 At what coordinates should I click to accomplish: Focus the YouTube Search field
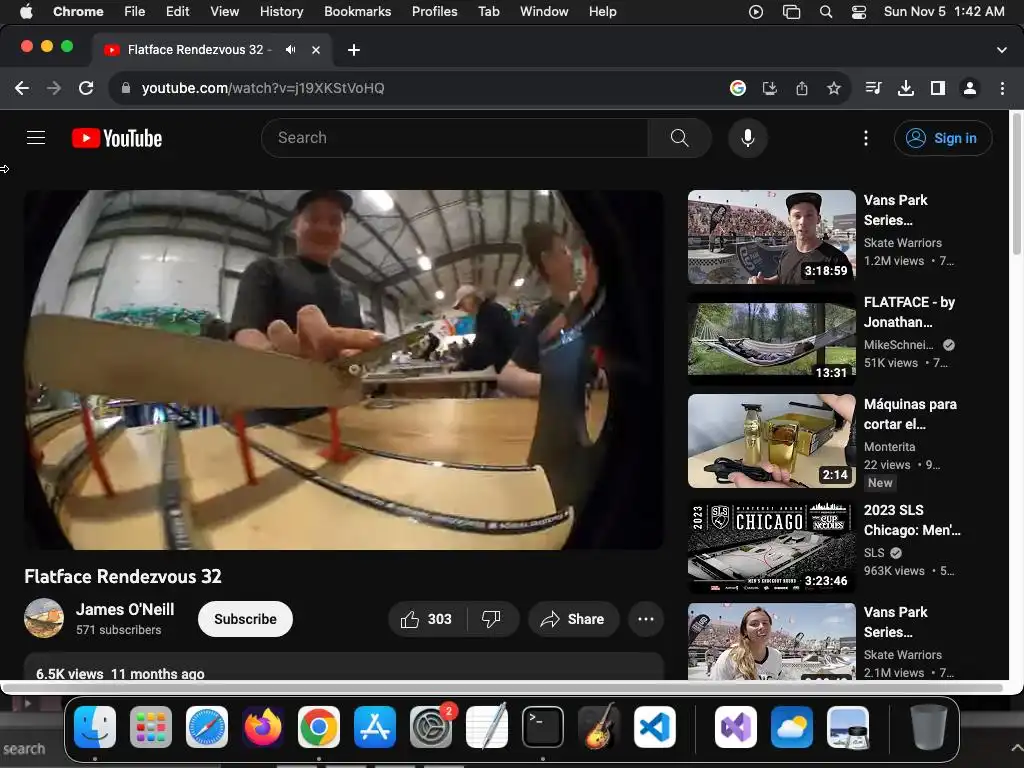click(x=455, y=138)
